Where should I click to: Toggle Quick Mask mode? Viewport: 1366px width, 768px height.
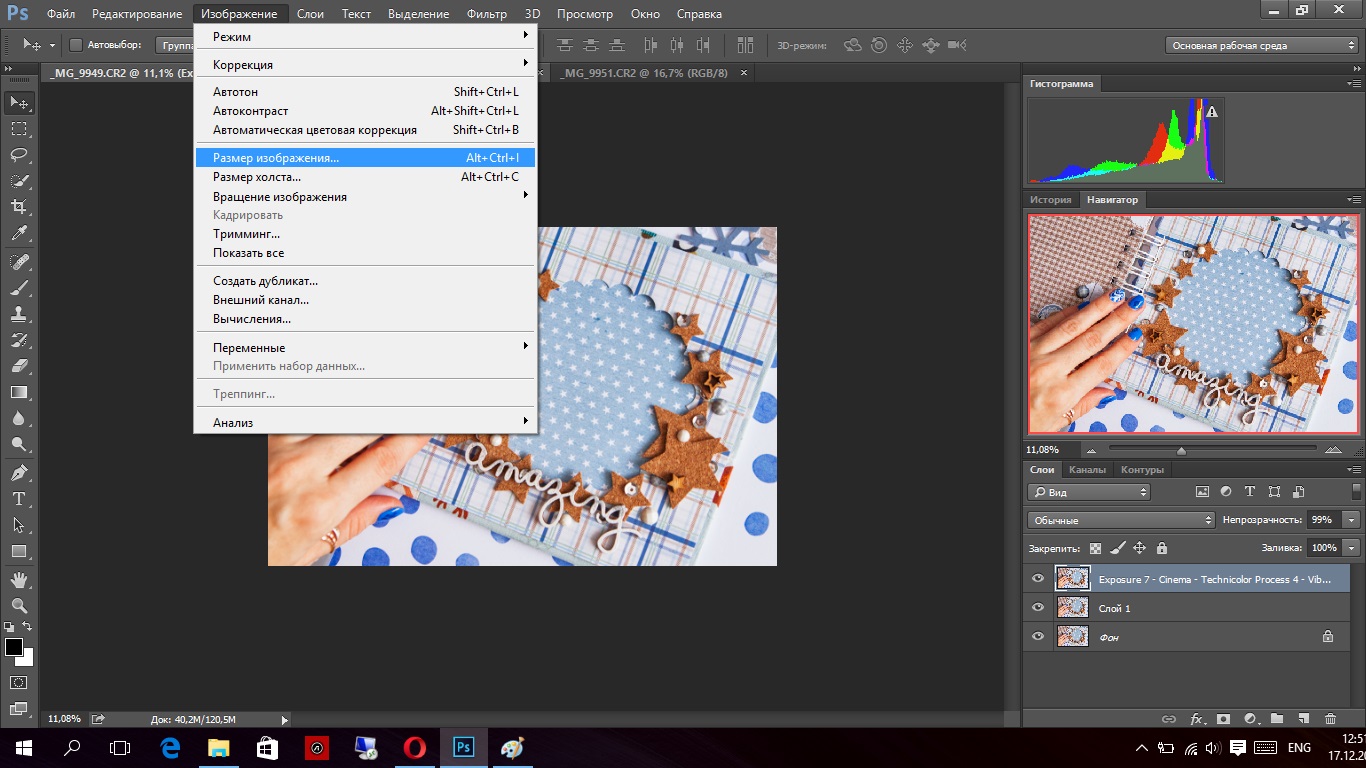pyautogui.click(x=19, y=682)
